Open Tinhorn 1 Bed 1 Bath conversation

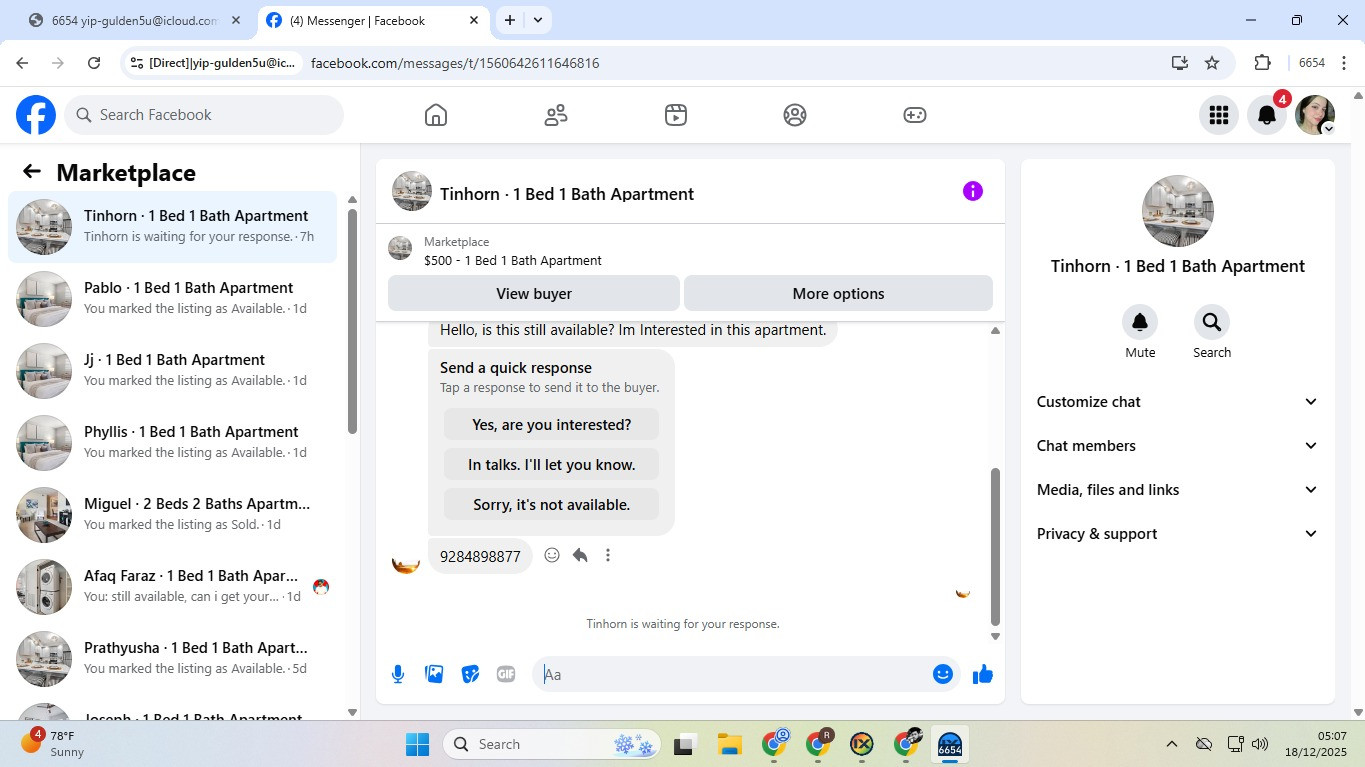click(x=172, y=227)
